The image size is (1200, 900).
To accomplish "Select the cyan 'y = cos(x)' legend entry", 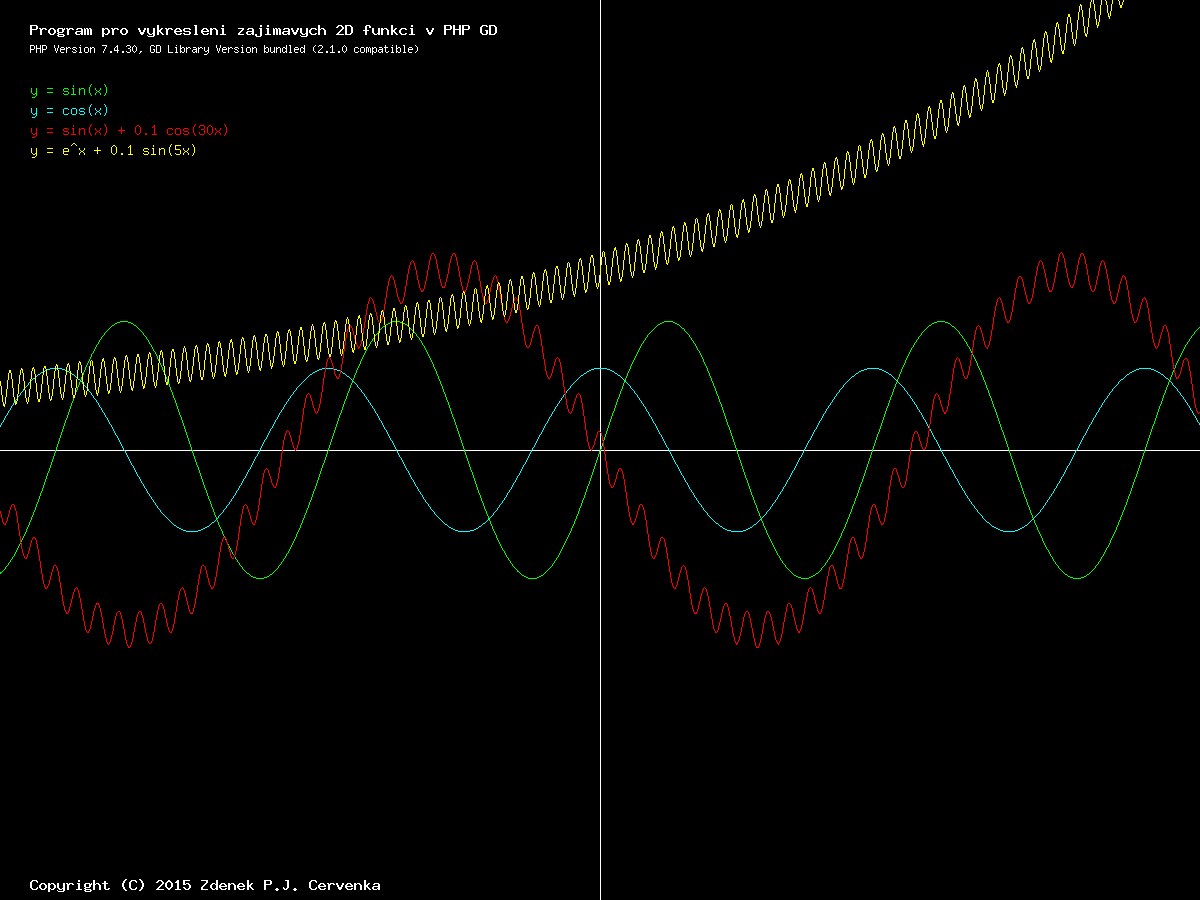I will 69,111.
